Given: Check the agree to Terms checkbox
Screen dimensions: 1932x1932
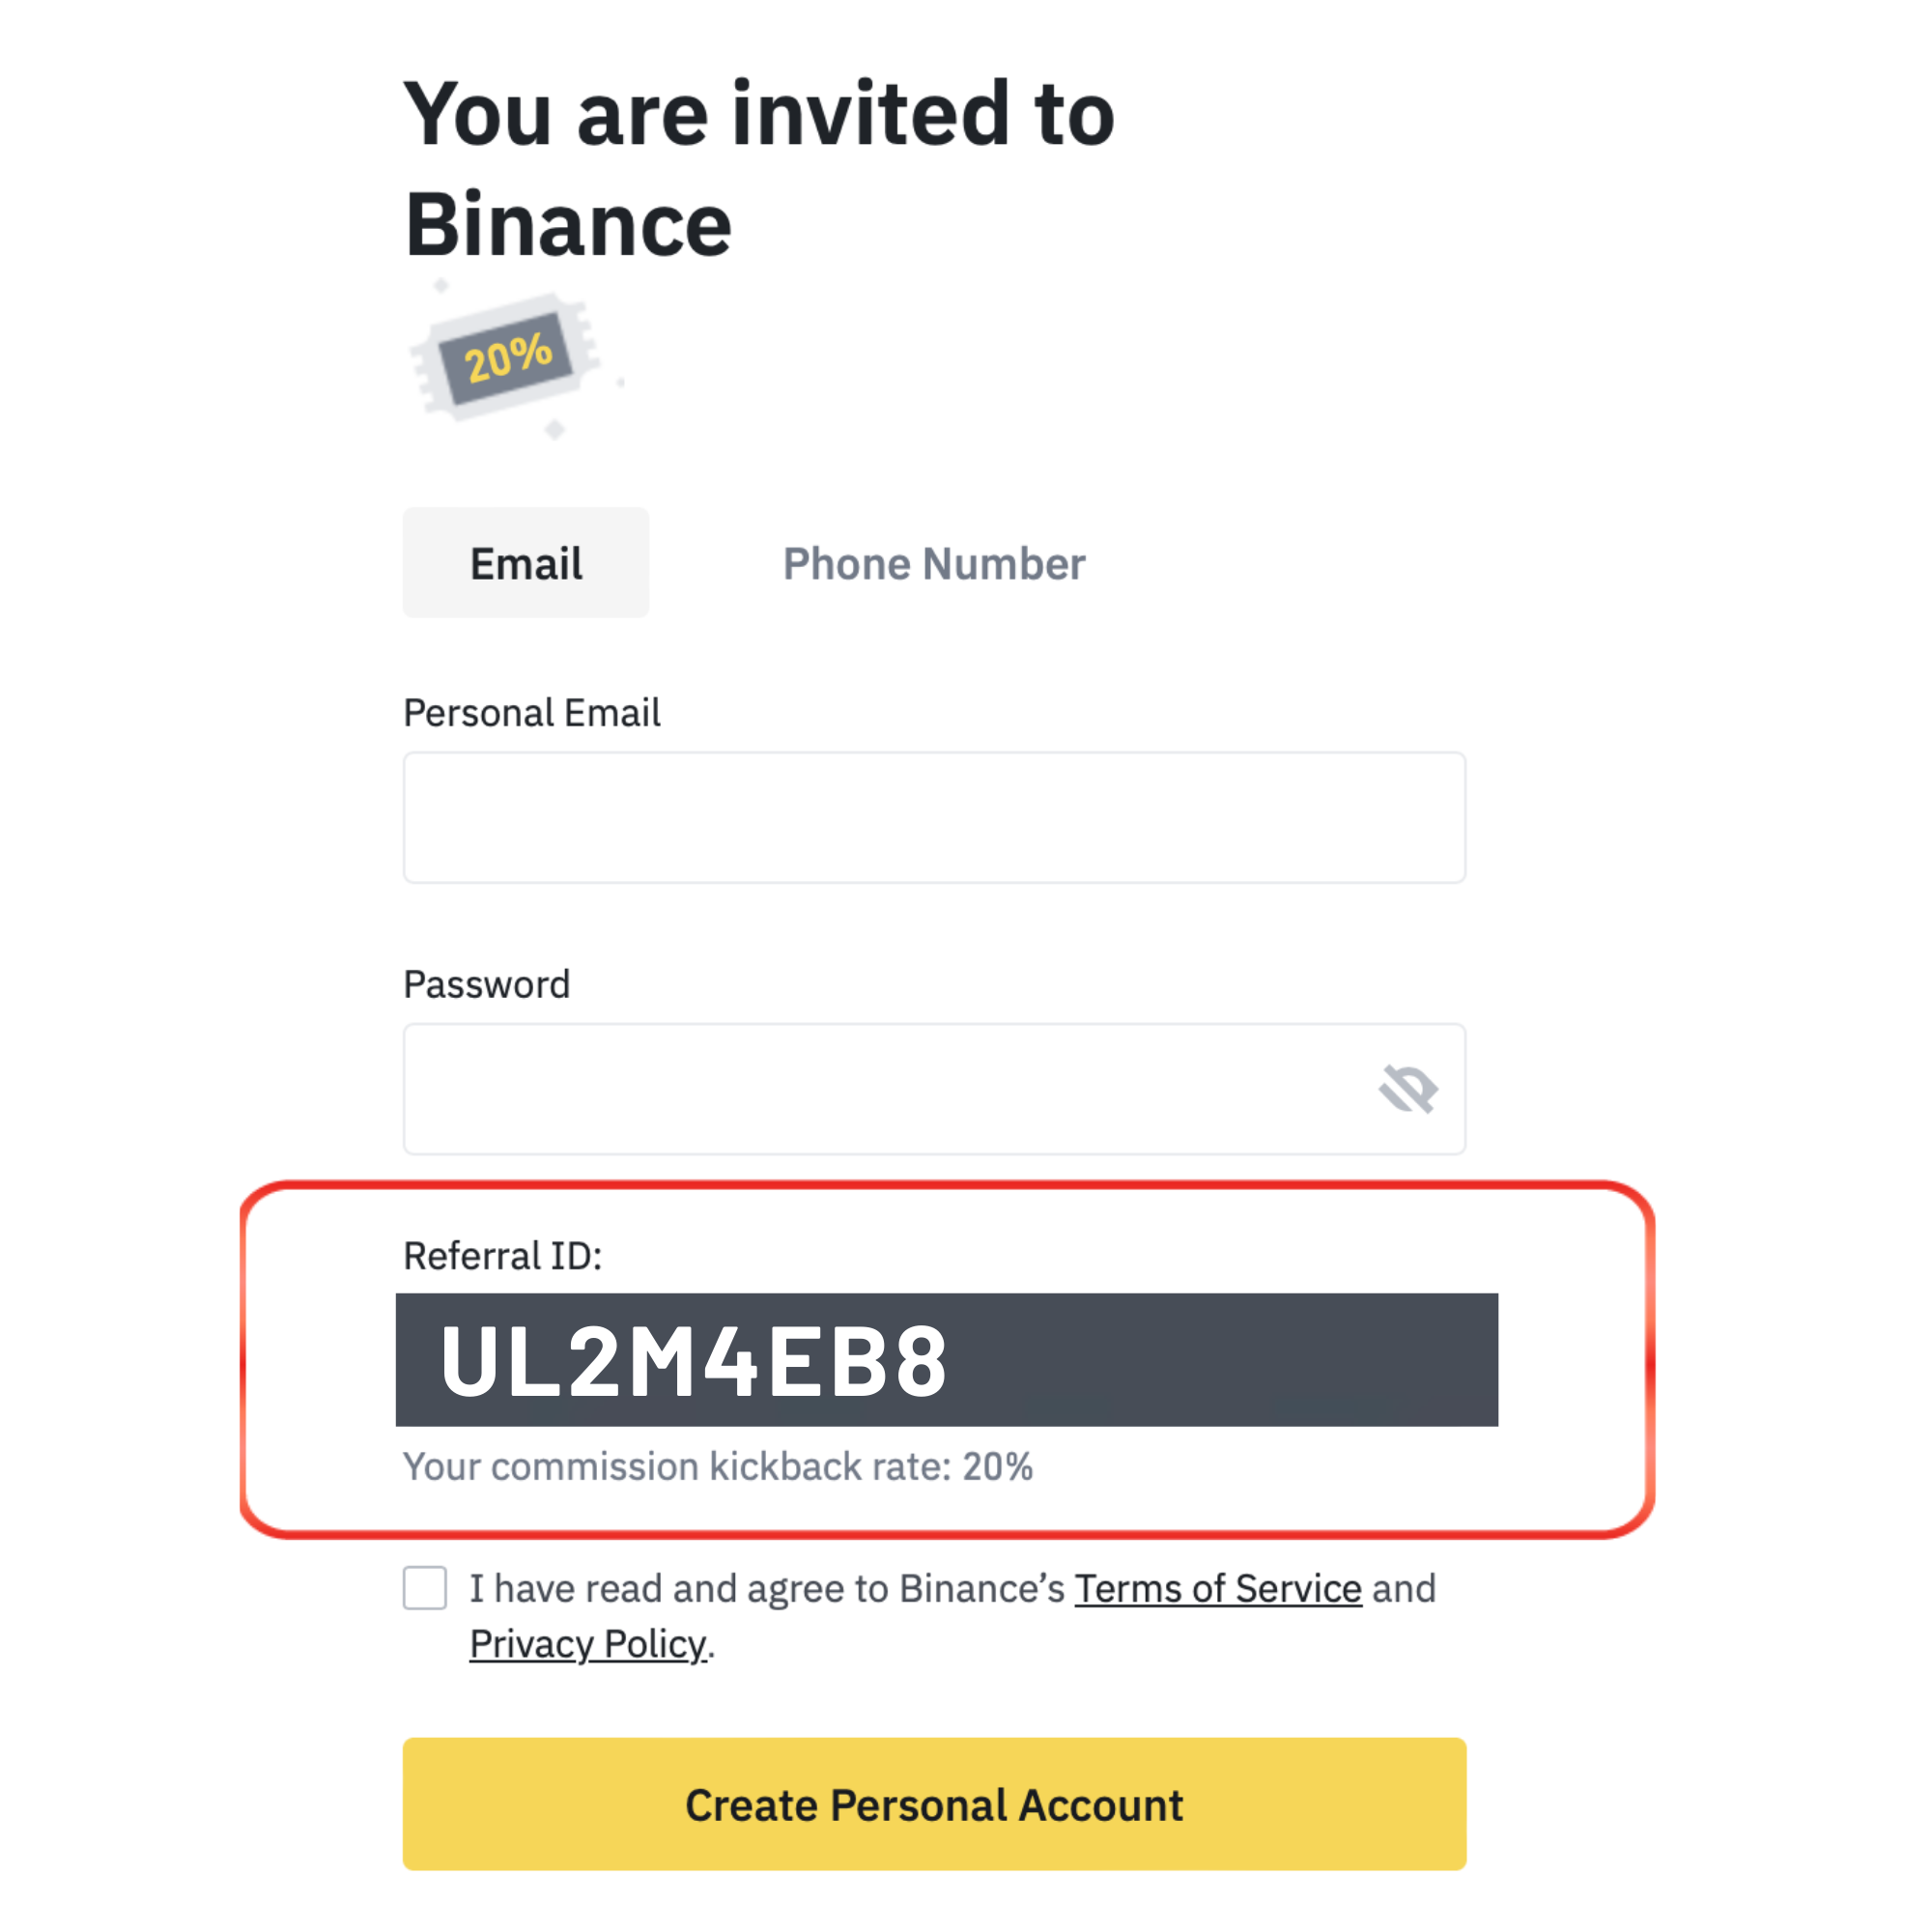Looking at the screenshot, I should coord(425,1588).
